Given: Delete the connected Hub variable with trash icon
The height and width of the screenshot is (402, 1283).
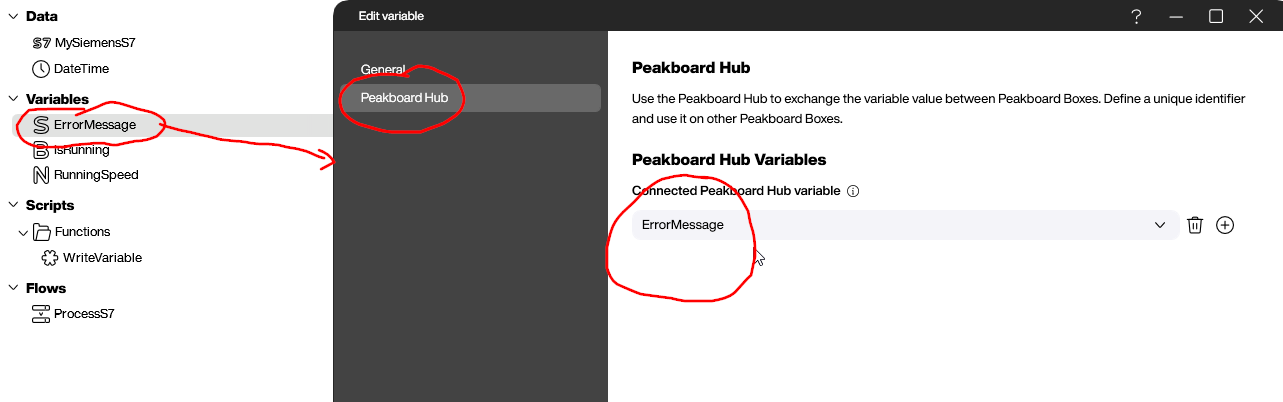Looking at the screenshot, I should tap(1194, 225).
